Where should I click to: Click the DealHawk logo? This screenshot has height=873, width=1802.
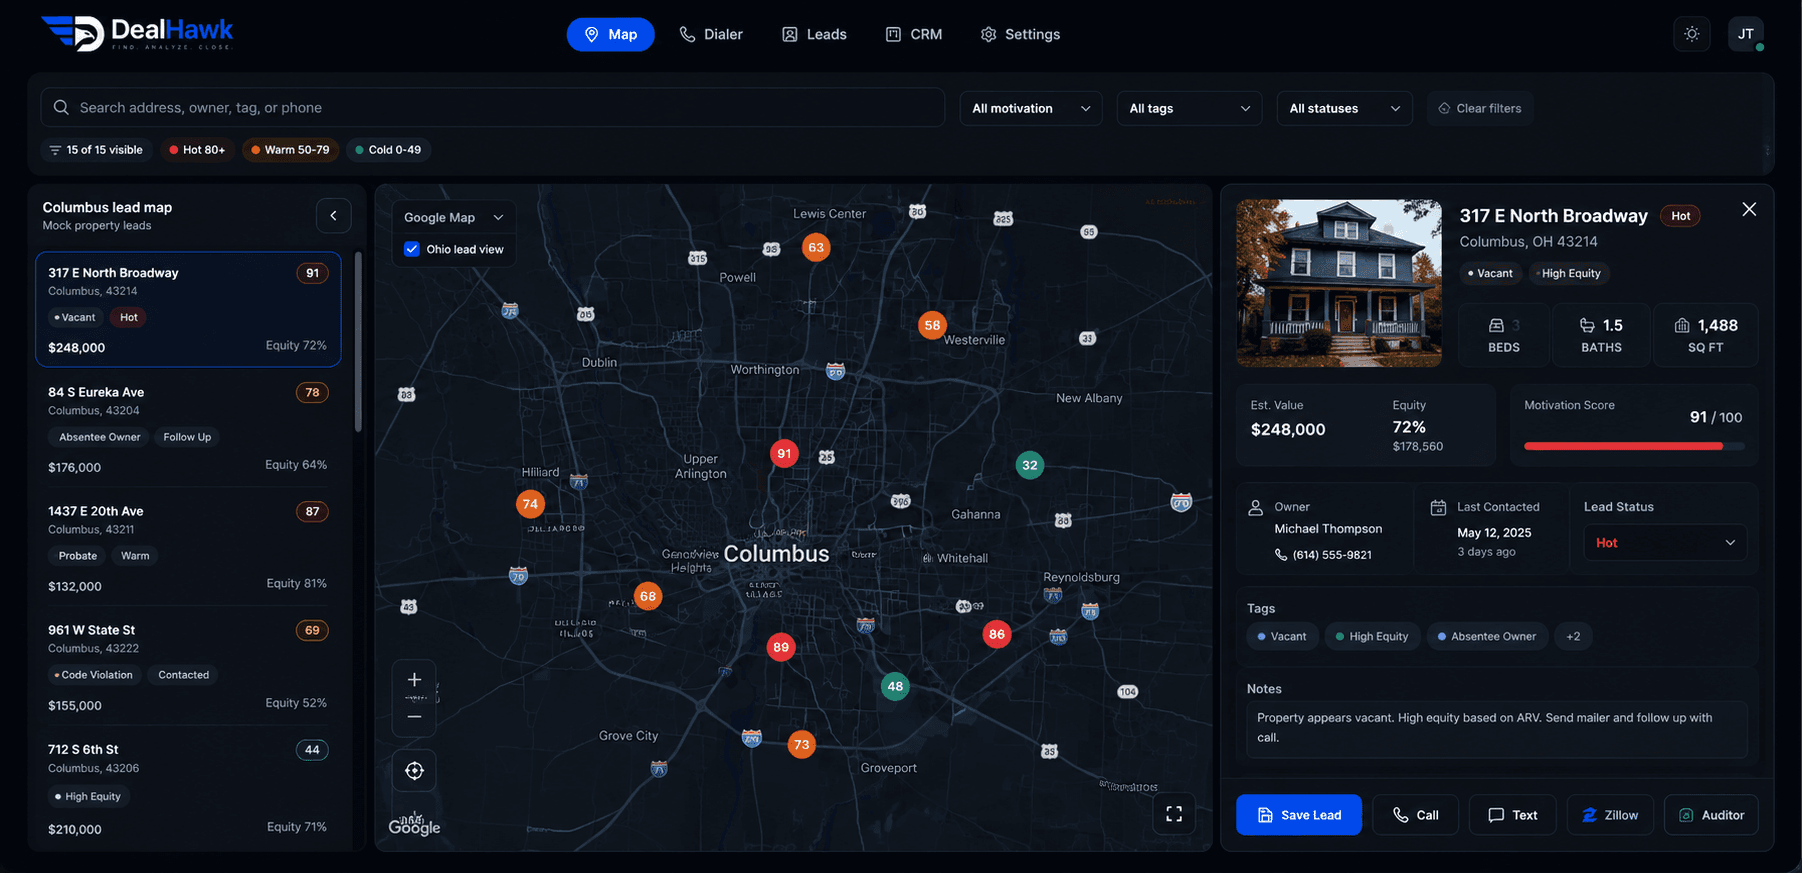tap(138, 33)
